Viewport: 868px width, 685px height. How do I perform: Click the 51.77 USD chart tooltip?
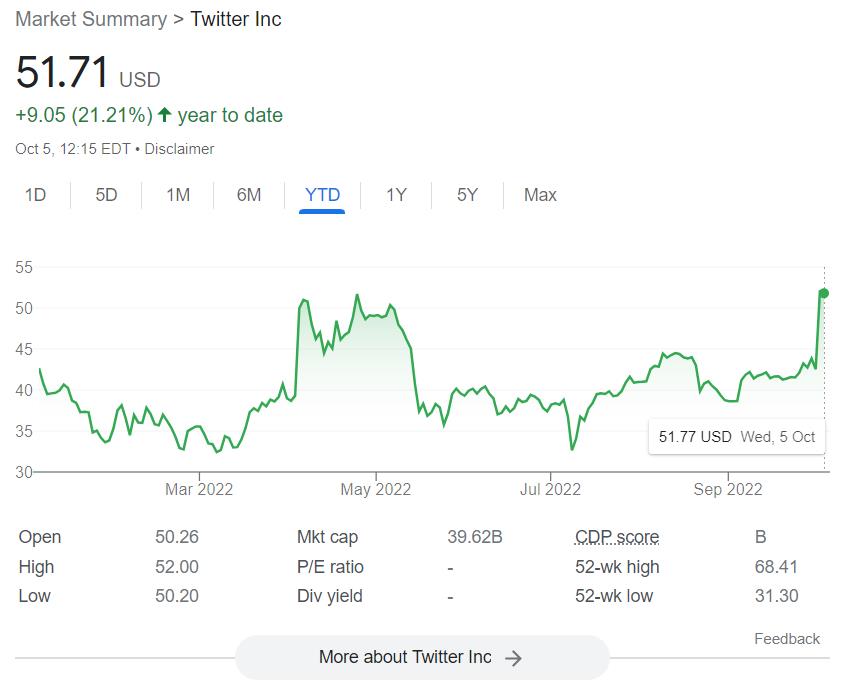pyautogui.click(x=737, y=436)
